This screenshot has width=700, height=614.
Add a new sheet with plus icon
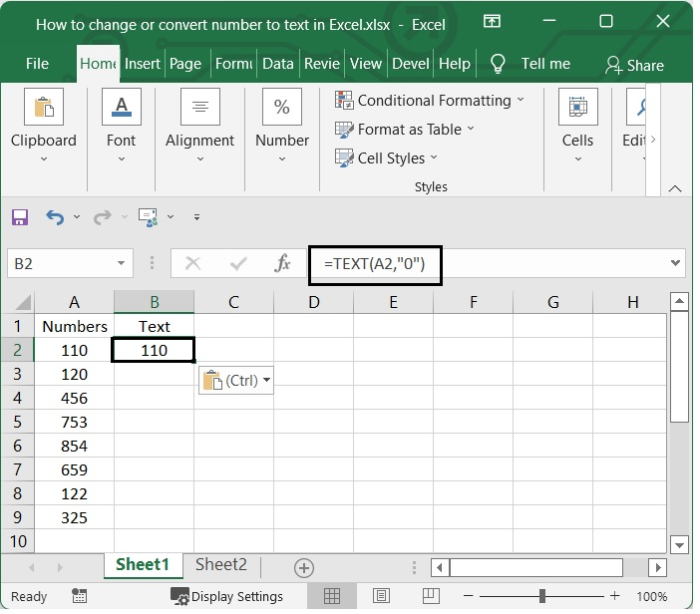(304, 568)
